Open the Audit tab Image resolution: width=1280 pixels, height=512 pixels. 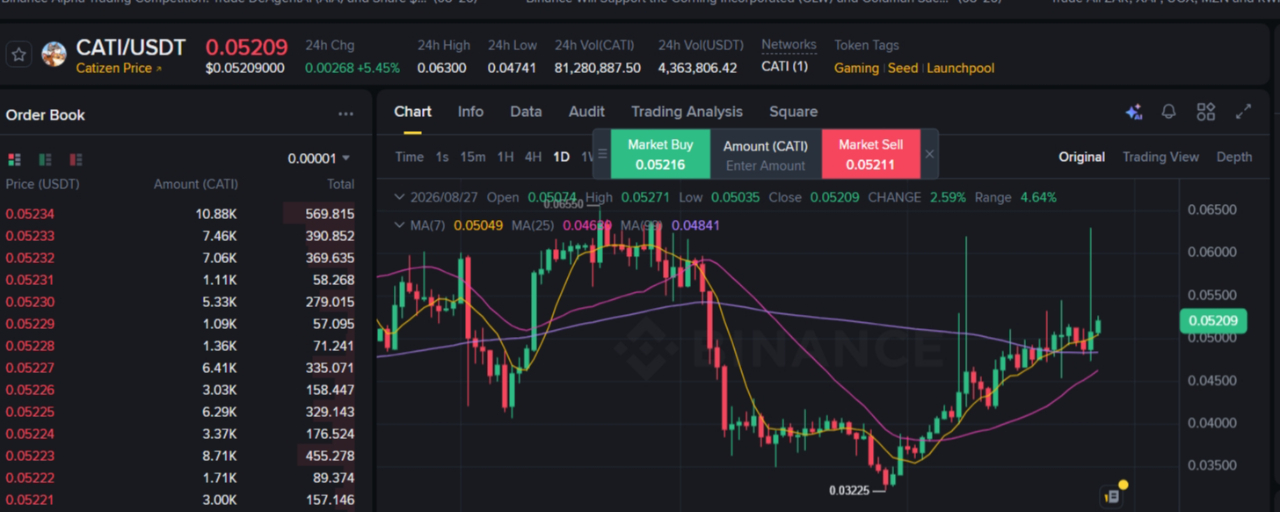(587, 112)
